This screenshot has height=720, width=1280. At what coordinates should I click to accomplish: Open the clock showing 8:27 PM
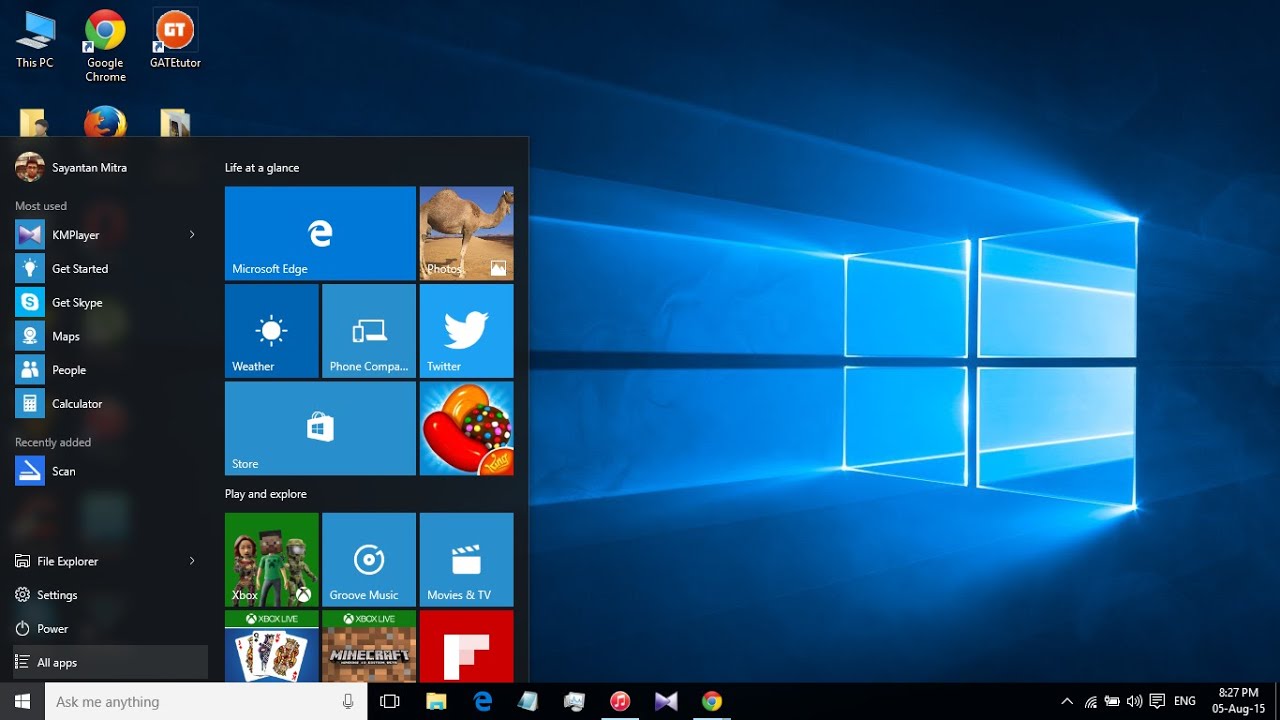1238,701
